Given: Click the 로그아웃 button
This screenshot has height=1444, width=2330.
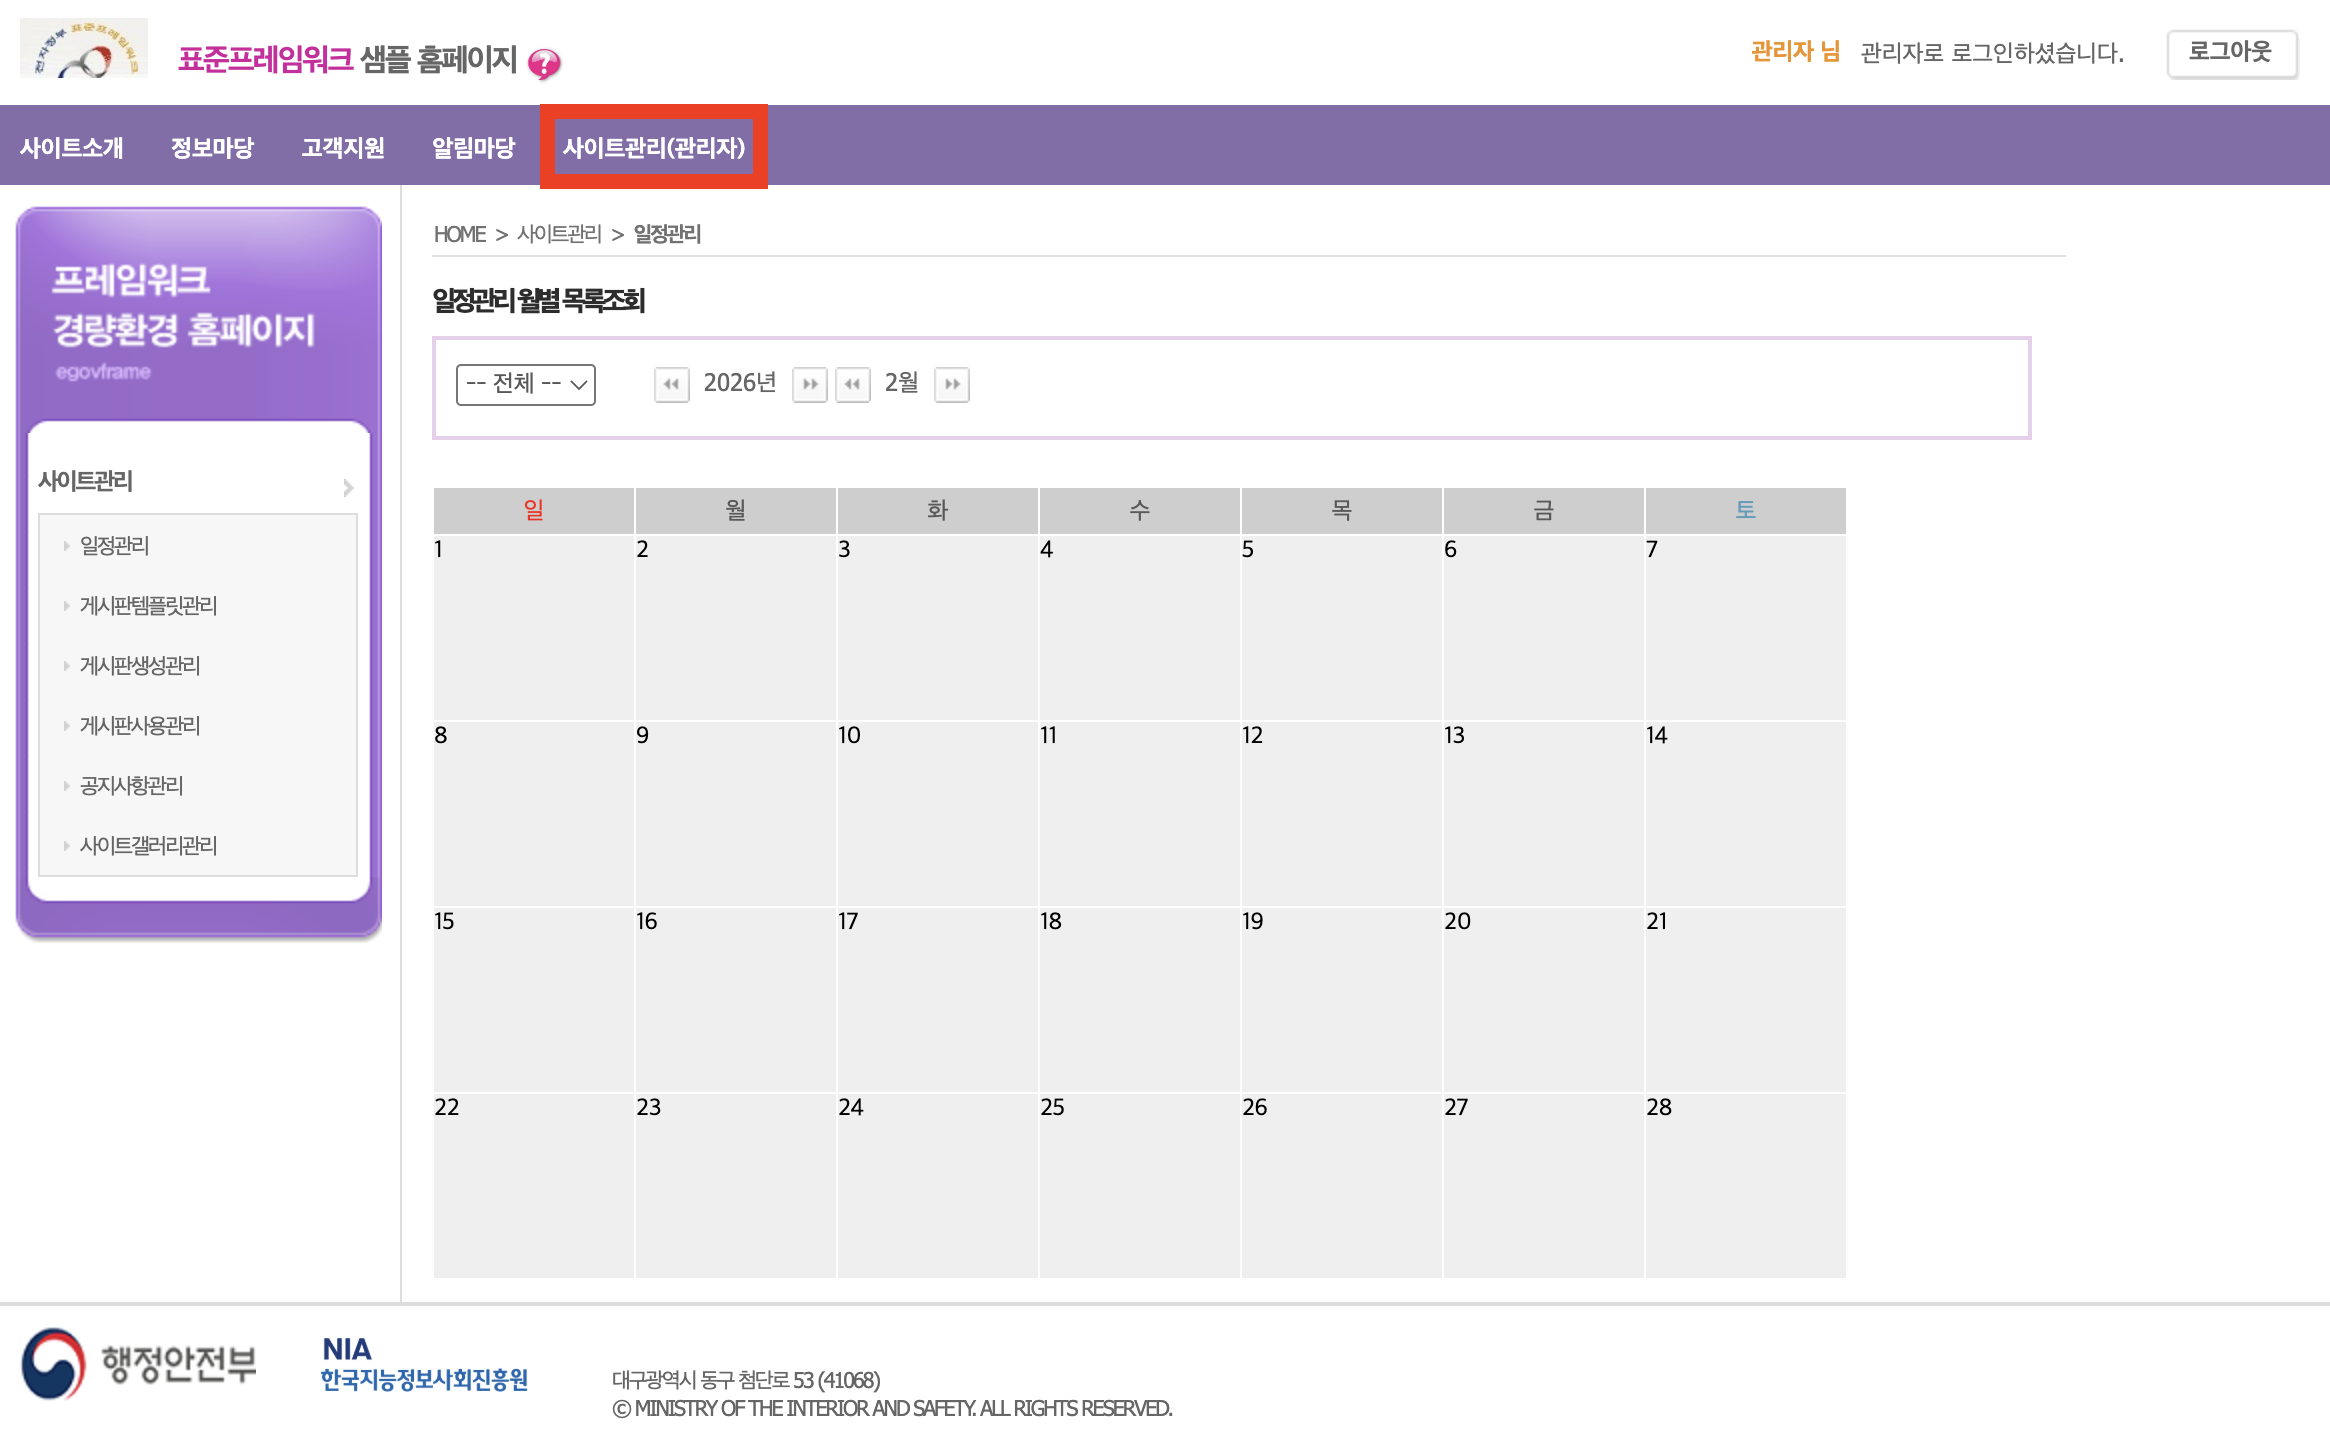Looking at the screenshot, I should click(2231, 53).
